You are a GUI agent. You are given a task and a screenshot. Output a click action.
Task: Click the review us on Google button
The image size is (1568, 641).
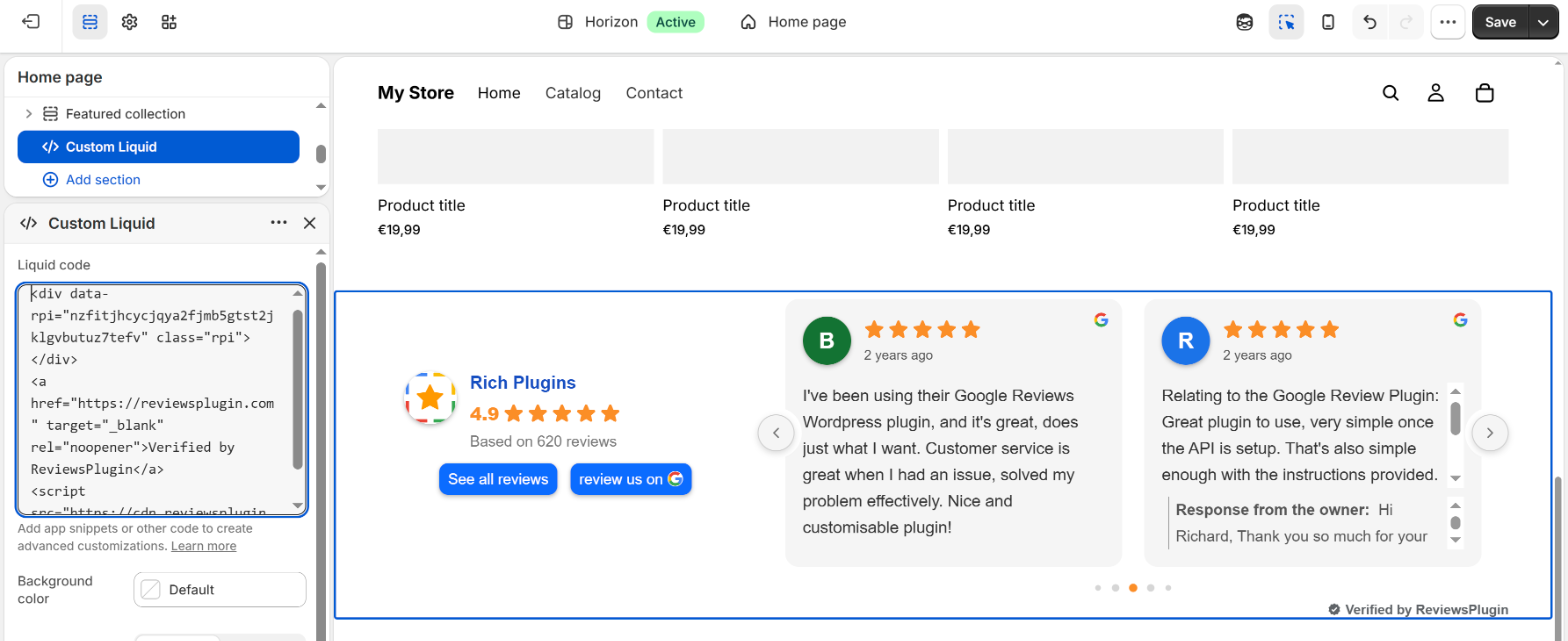click(x=631, y=479)
